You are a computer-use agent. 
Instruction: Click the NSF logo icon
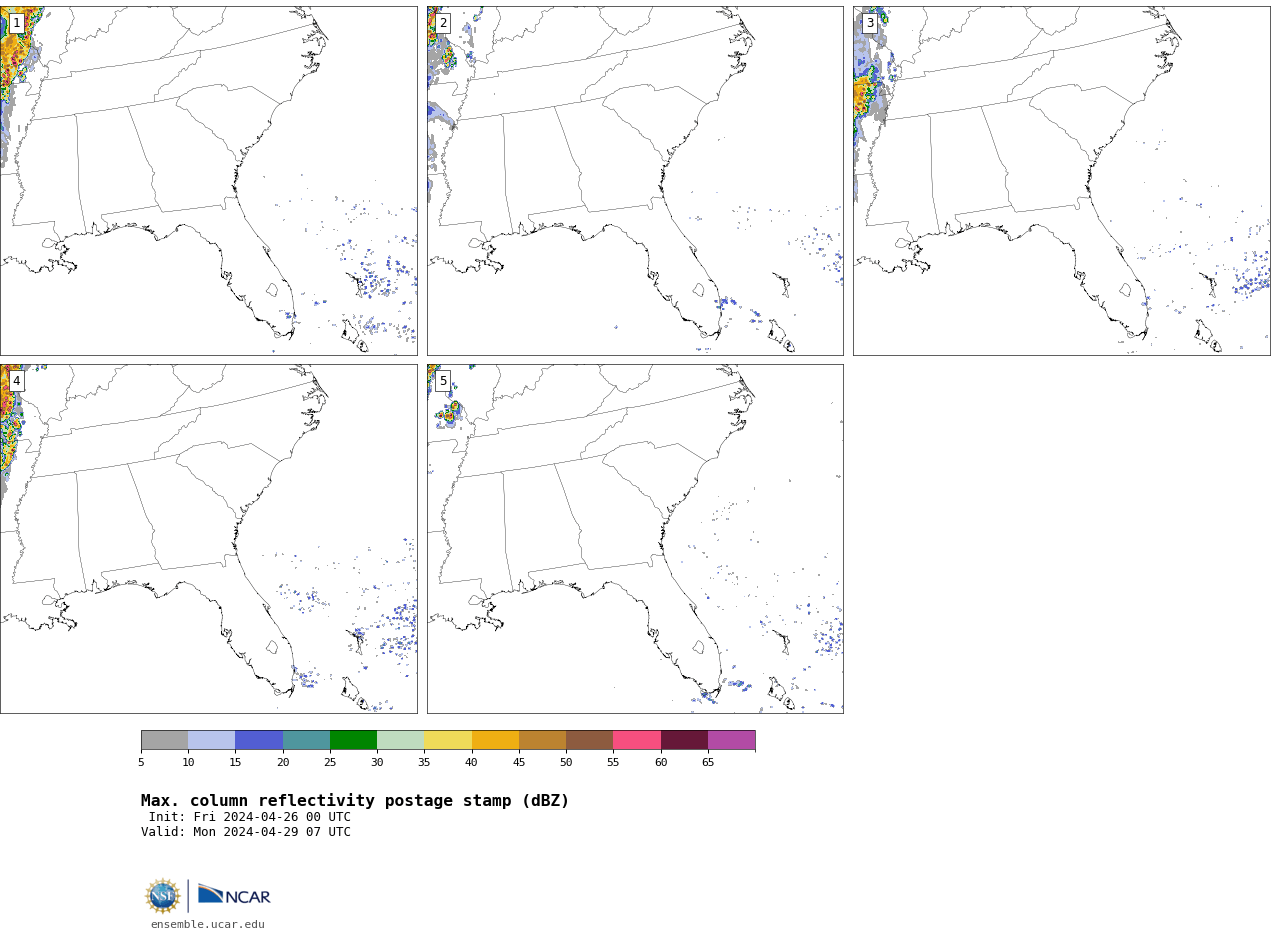point(163,896)
